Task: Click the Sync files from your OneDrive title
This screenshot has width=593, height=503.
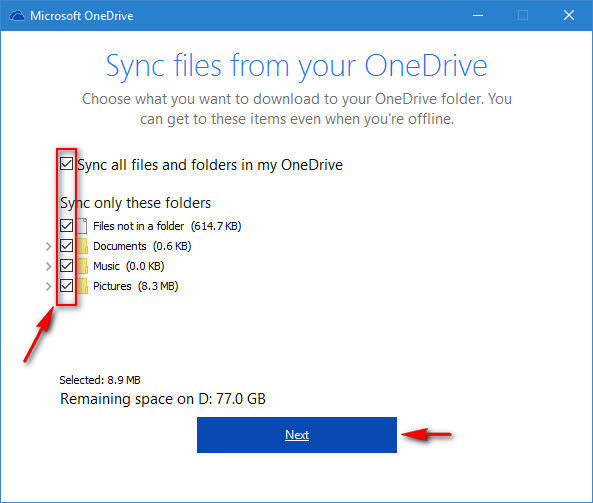Action: coord(297,66)
